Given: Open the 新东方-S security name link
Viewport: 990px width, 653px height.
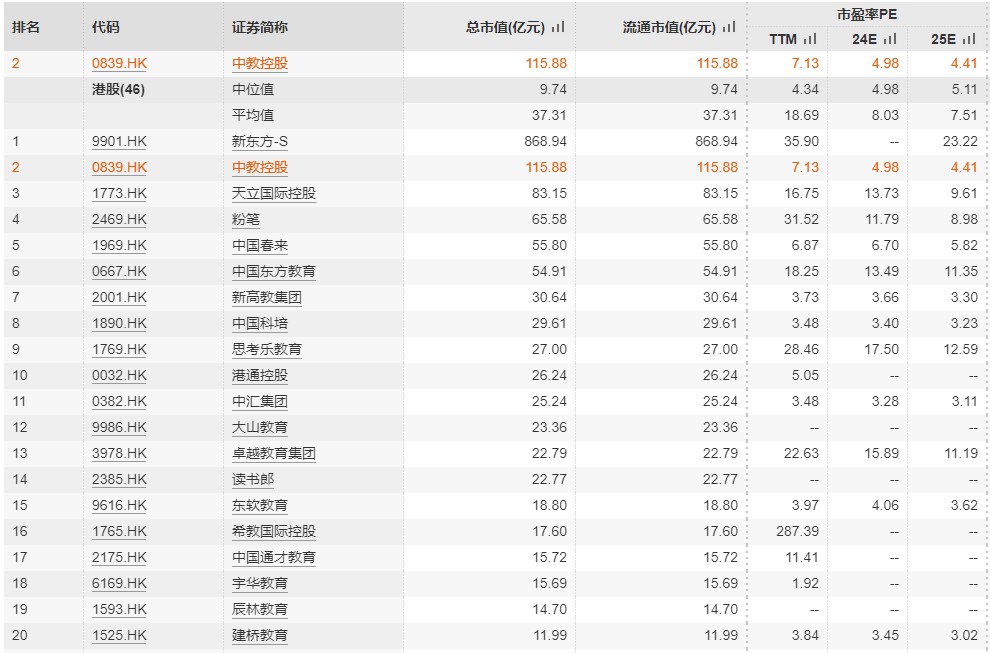Looking at the screenshot, I should pyautogui.click(x=260, y=142).
